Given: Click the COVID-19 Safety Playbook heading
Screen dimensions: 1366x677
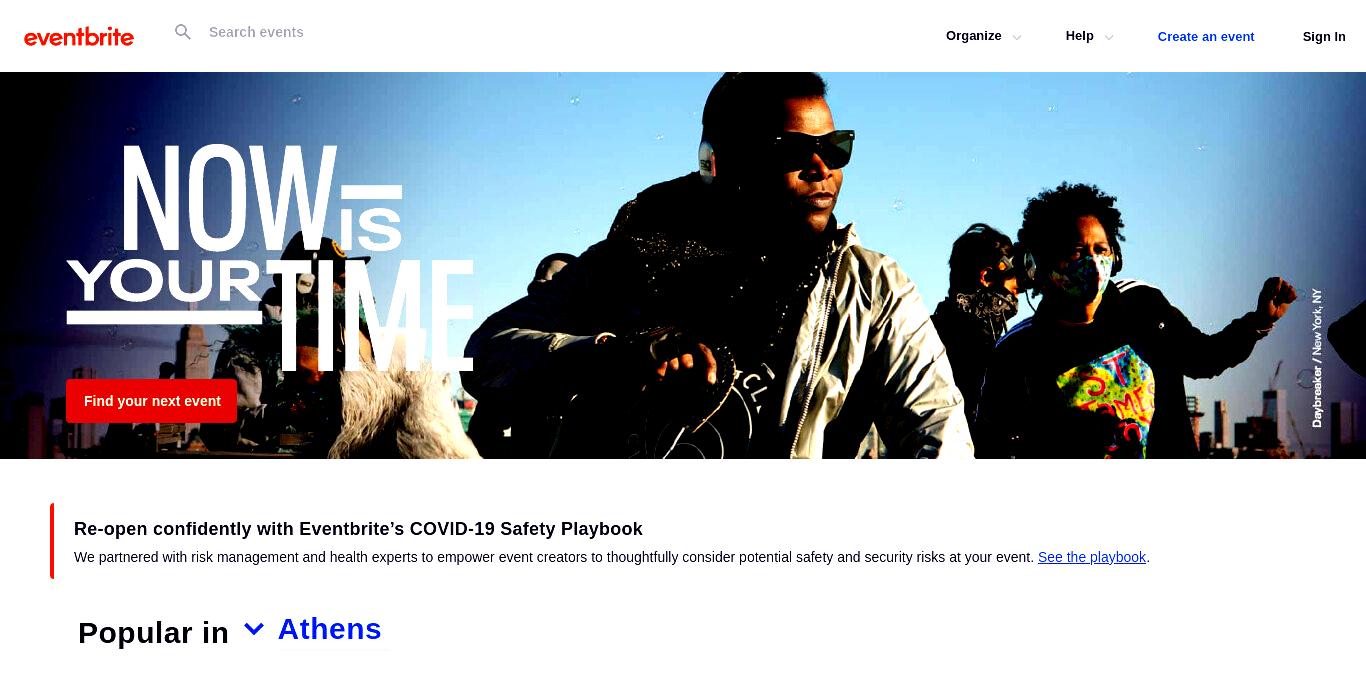Looking at the screenshot, I should coord(358,529).
